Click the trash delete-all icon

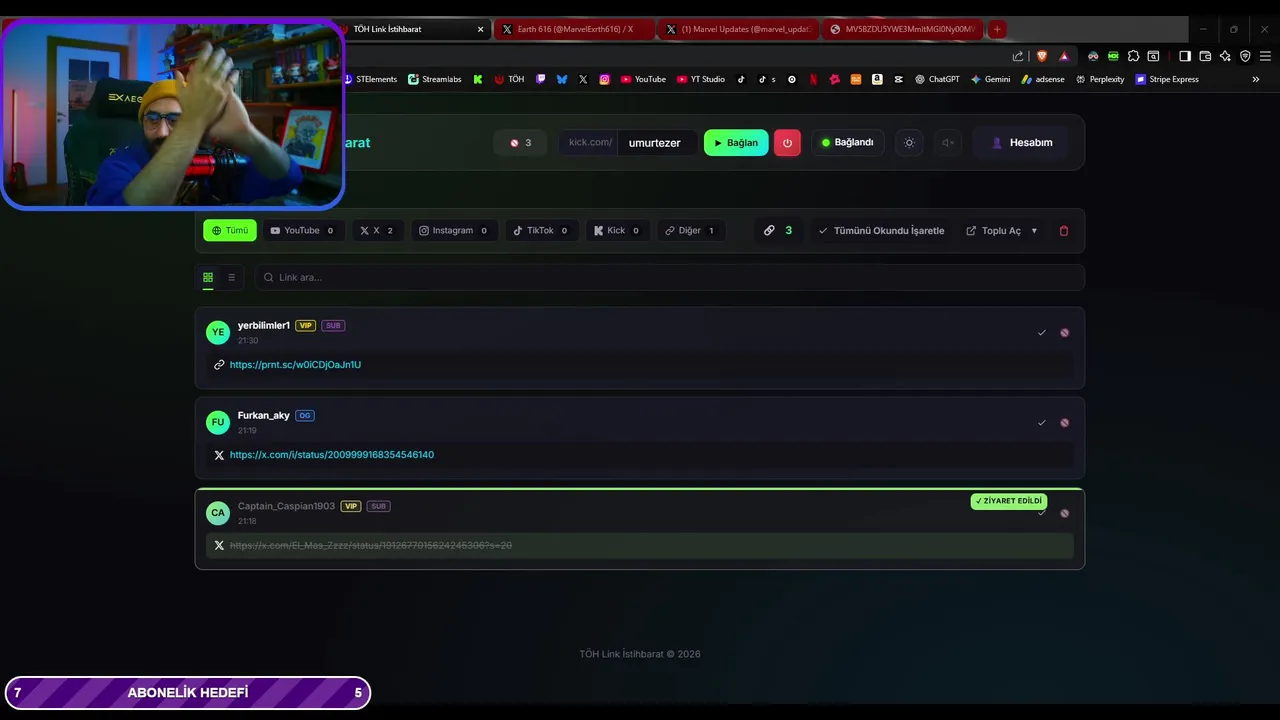click(x=1064, y=231)
